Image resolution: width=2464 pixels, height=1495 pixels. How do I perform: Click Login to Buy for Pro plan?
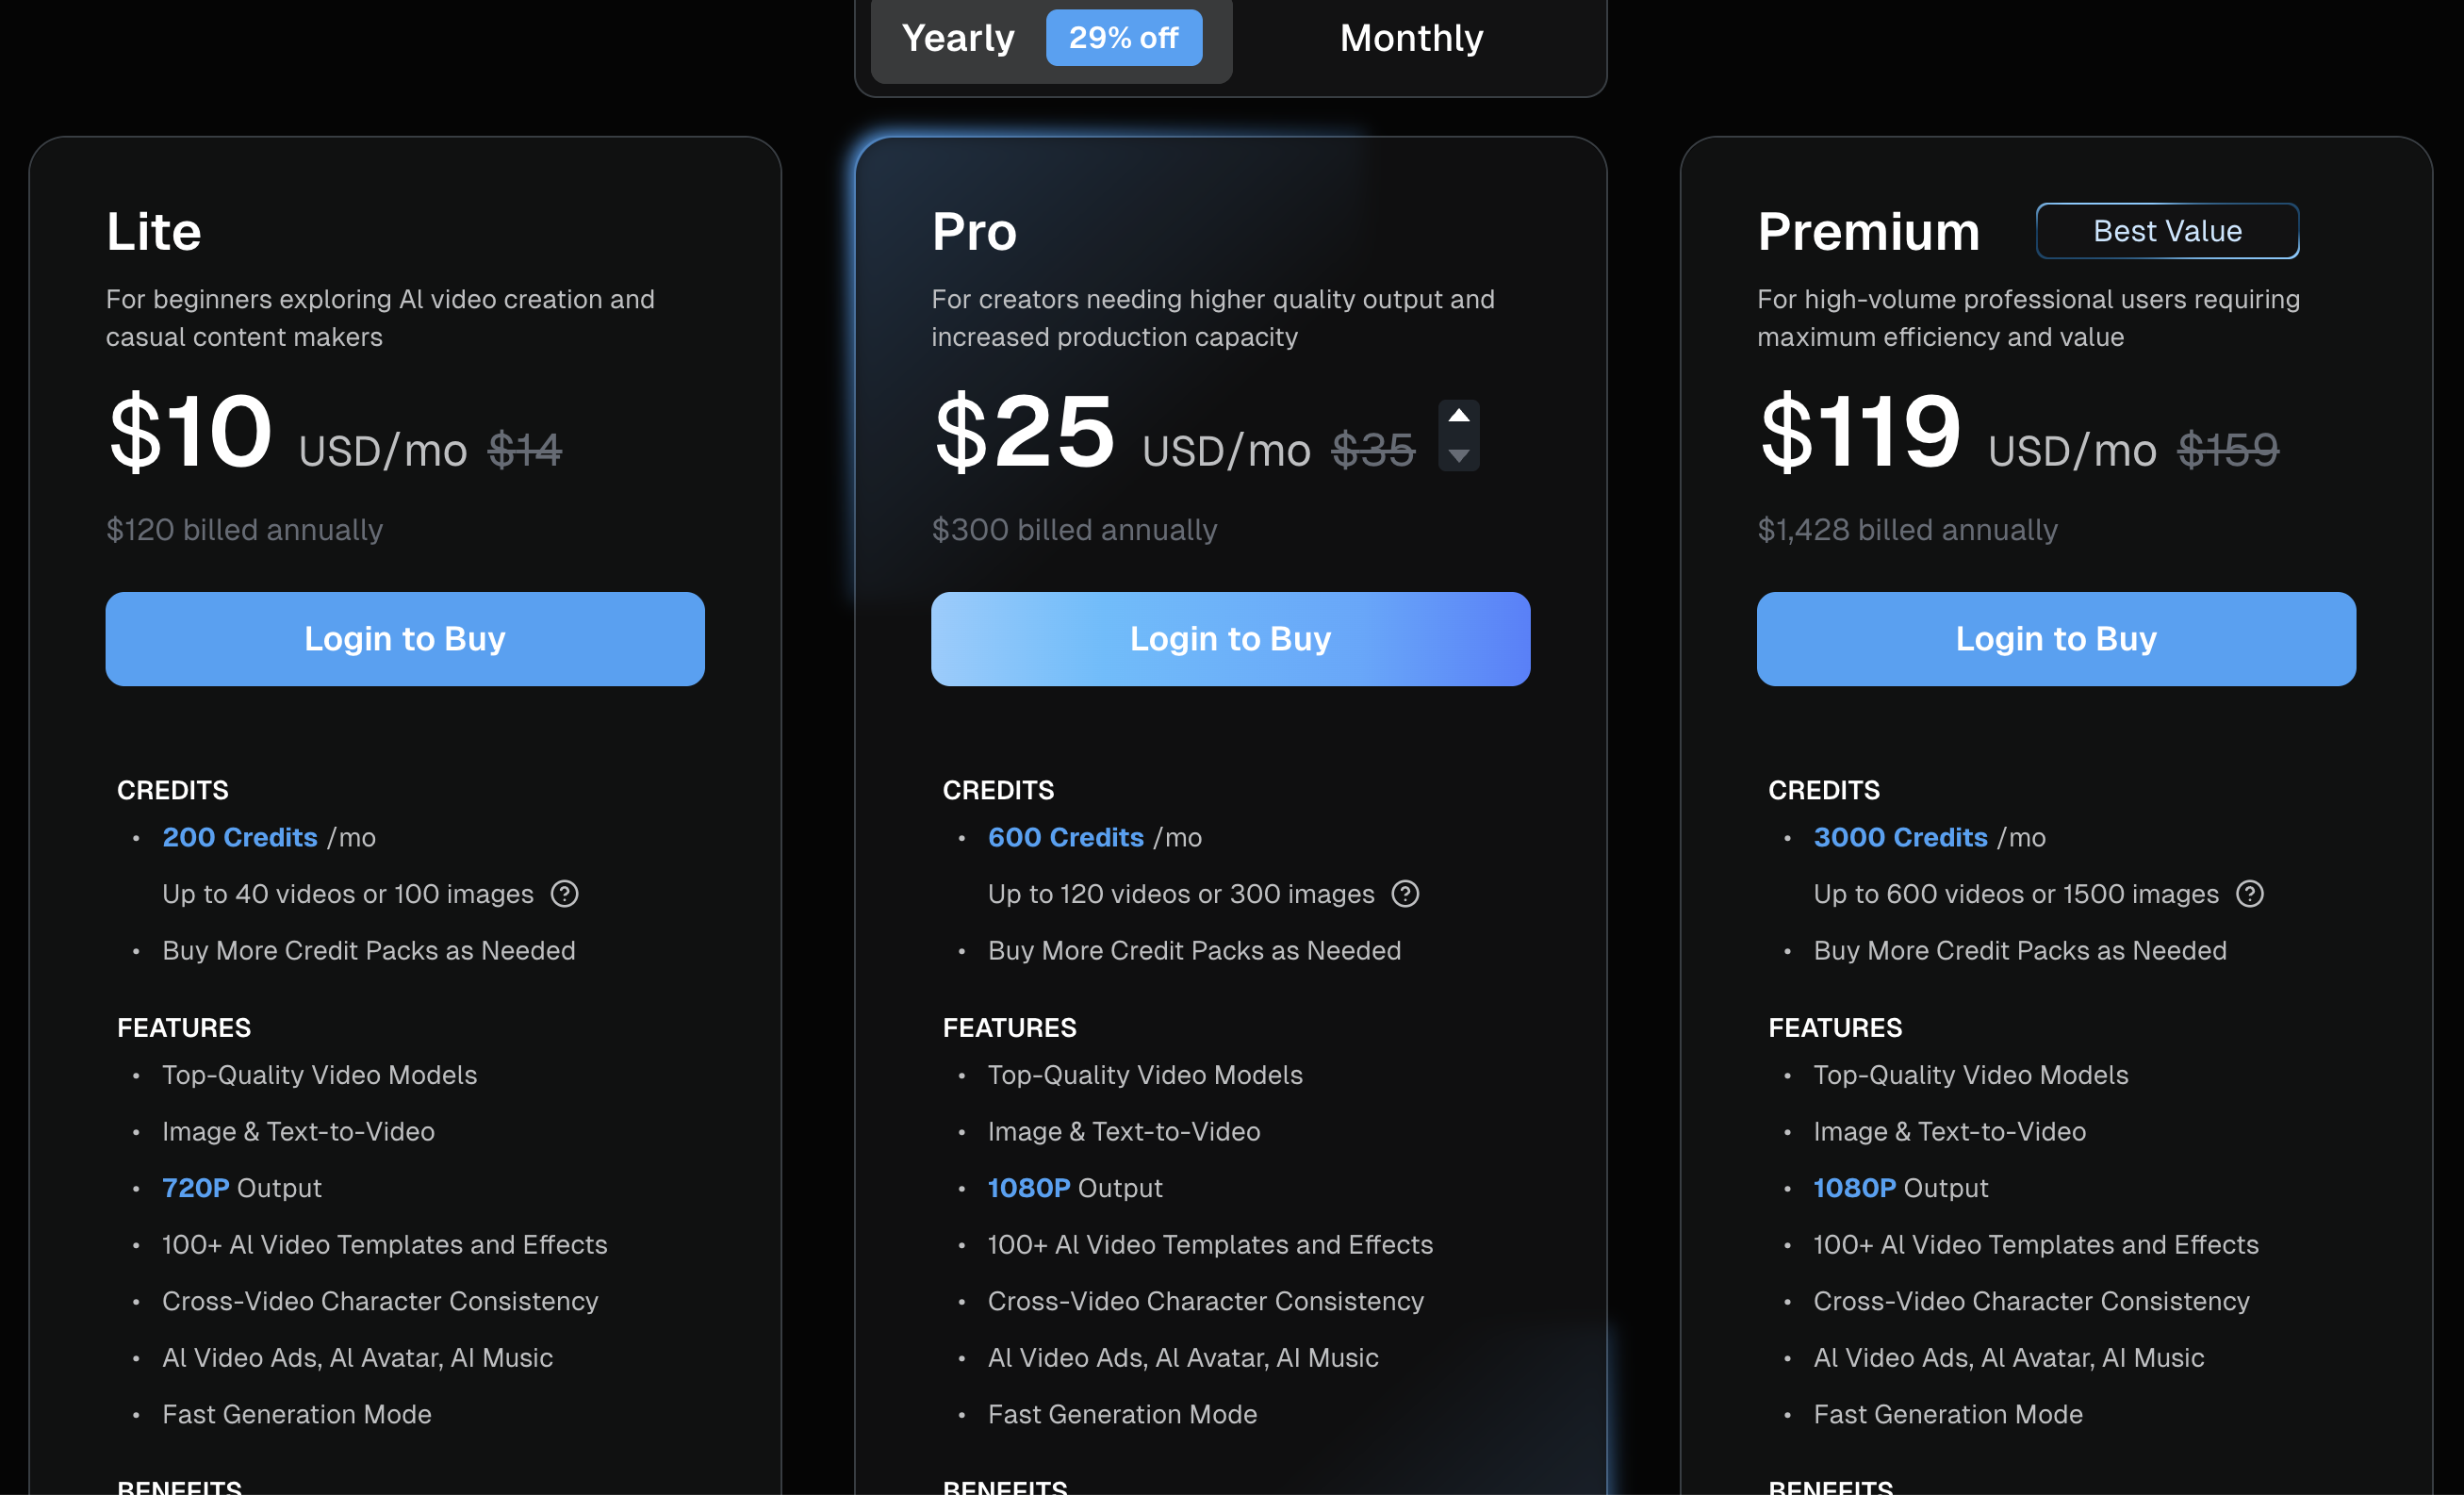1230,638
